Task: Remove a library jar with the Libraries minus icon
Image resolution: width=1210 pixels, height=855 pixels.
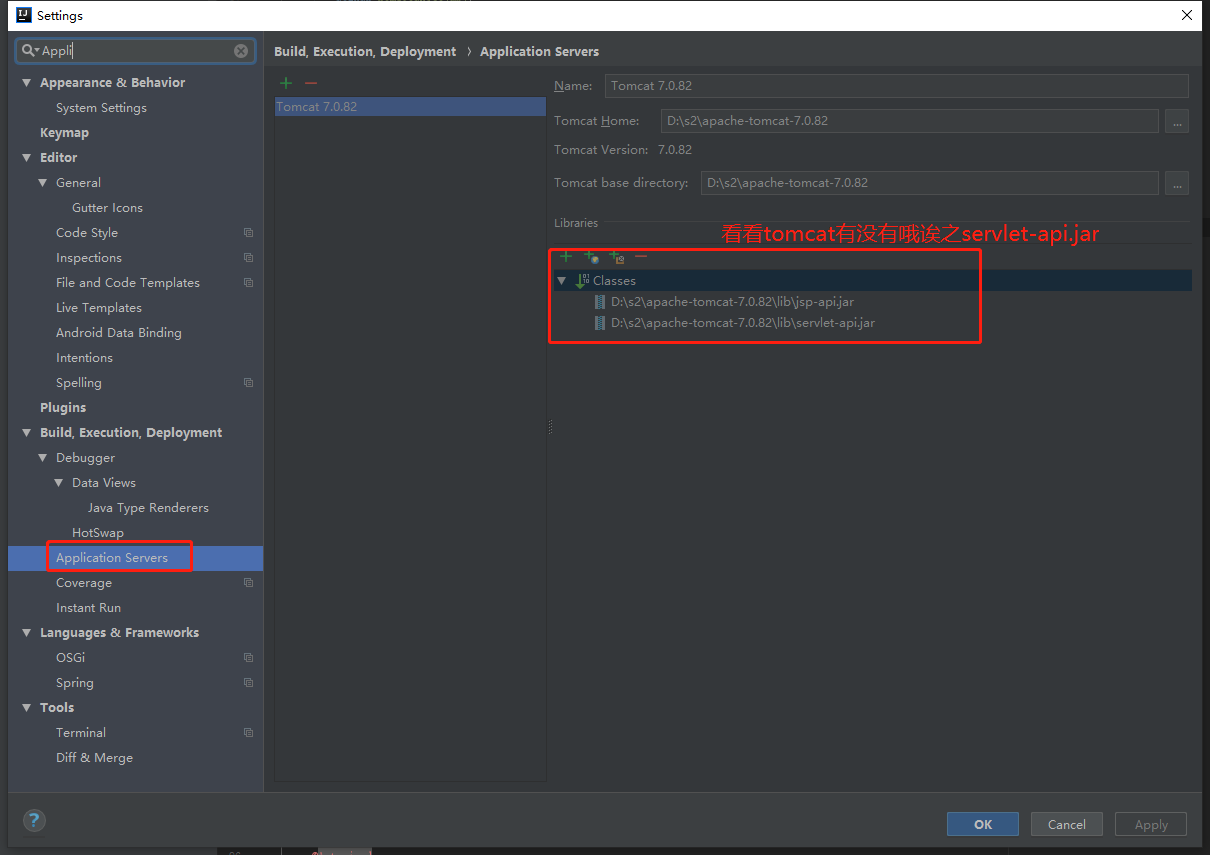Action: pos(641,257)
